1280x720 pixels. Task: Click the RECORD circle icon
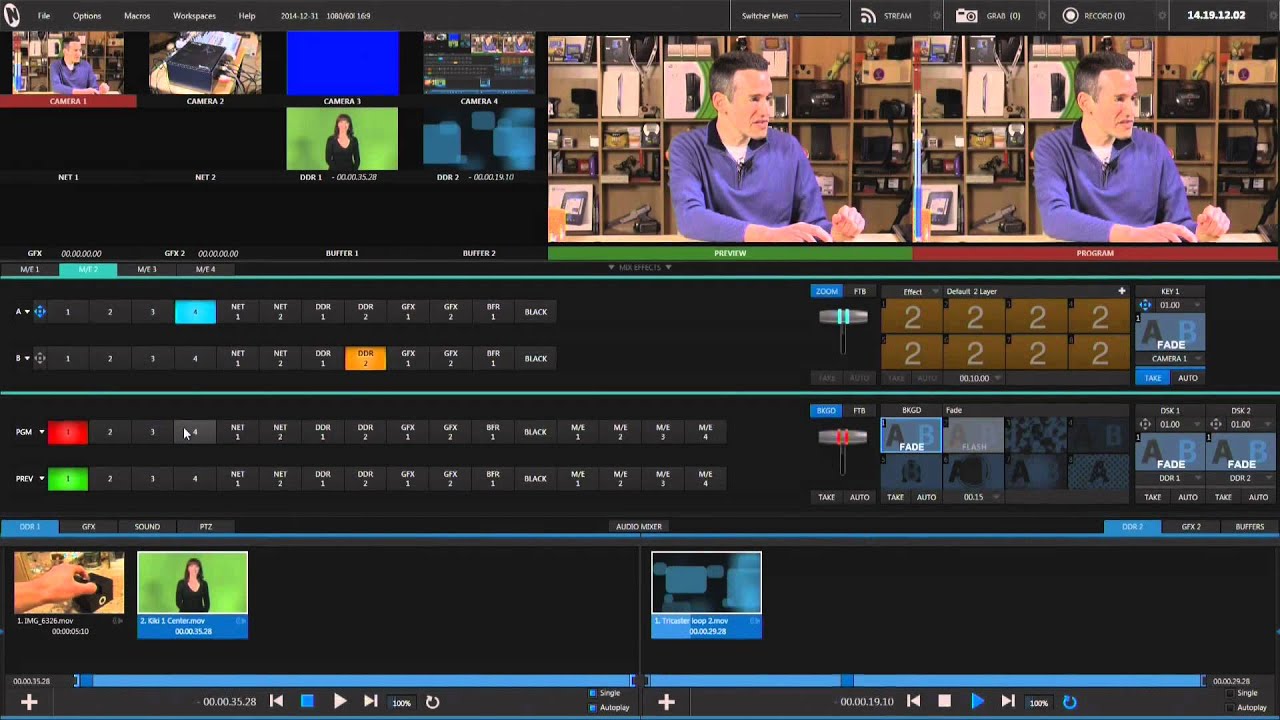(1070, 16)
